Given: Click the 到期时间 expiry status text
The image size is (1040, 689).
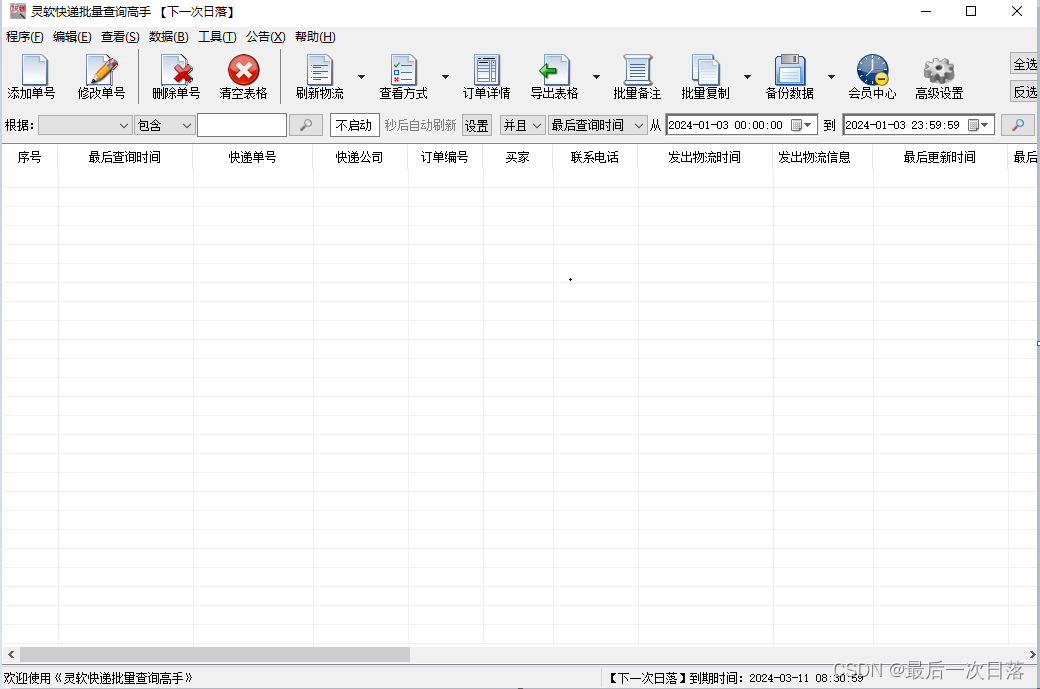Looking at the screenshot, I should pos(736,678).
